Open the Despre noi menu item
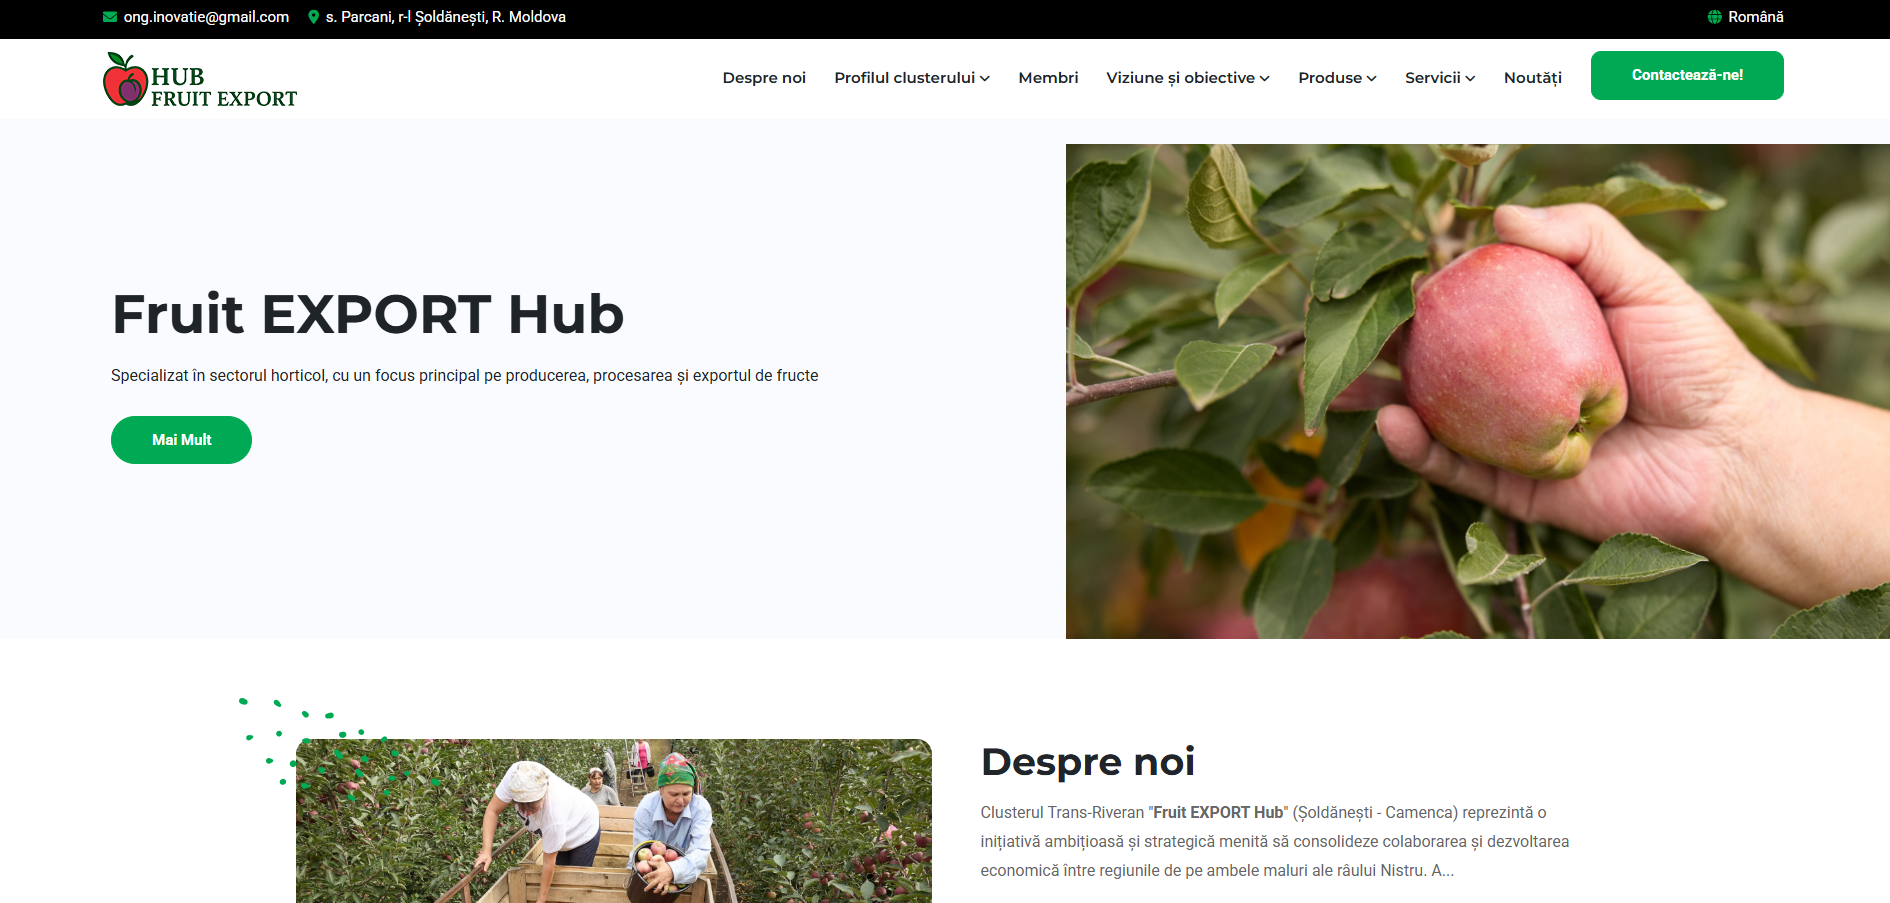The height and width of the screenshot is (903, 1890). click(764, 78)
